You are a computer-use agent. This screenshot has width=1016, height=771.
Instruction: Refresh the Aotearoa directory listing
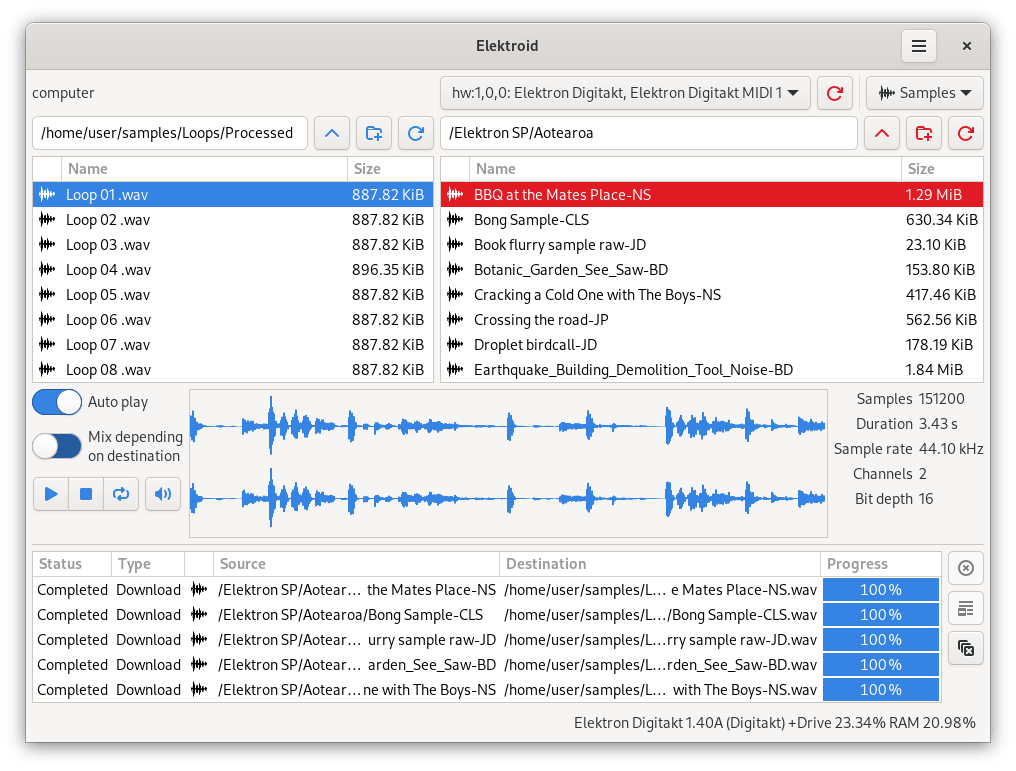point(965,132)
